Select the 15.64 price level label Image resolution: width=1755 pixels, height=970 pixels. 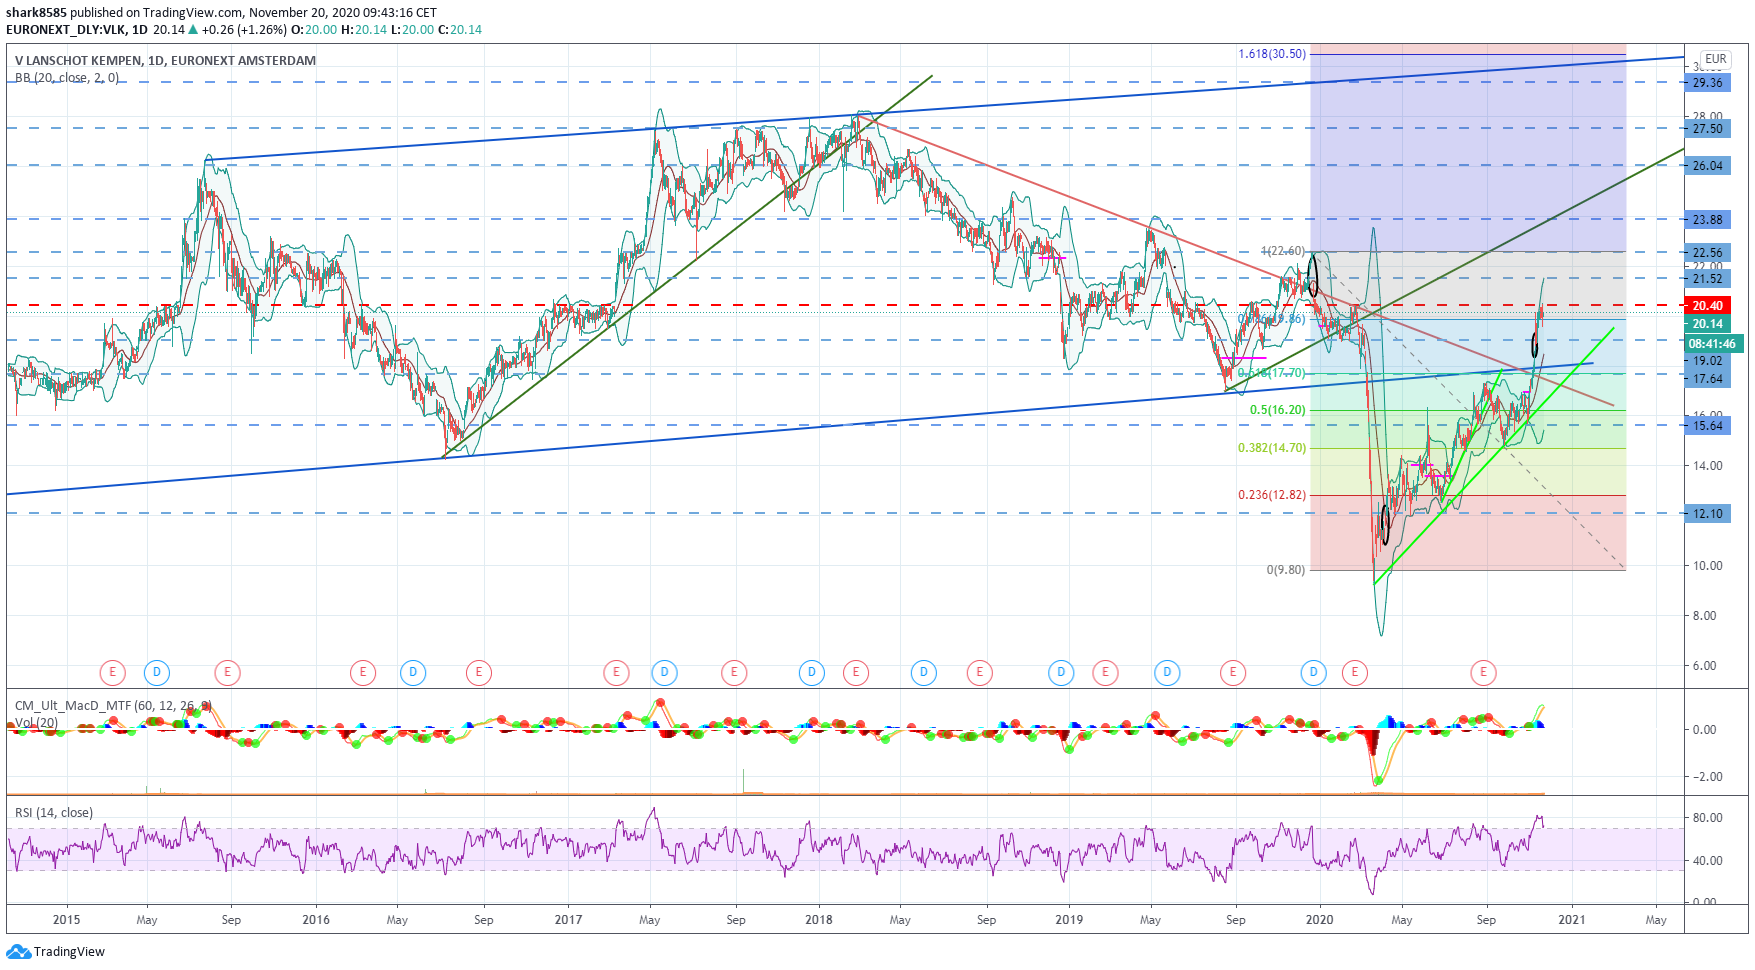[1707, 426]
